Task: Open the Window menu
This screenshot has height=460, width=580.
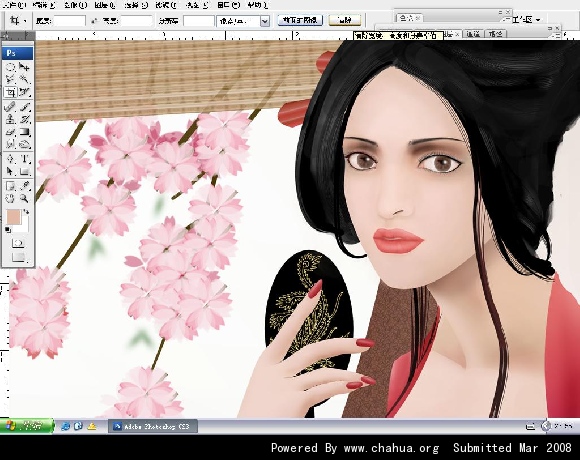Action: click(229, 5)
